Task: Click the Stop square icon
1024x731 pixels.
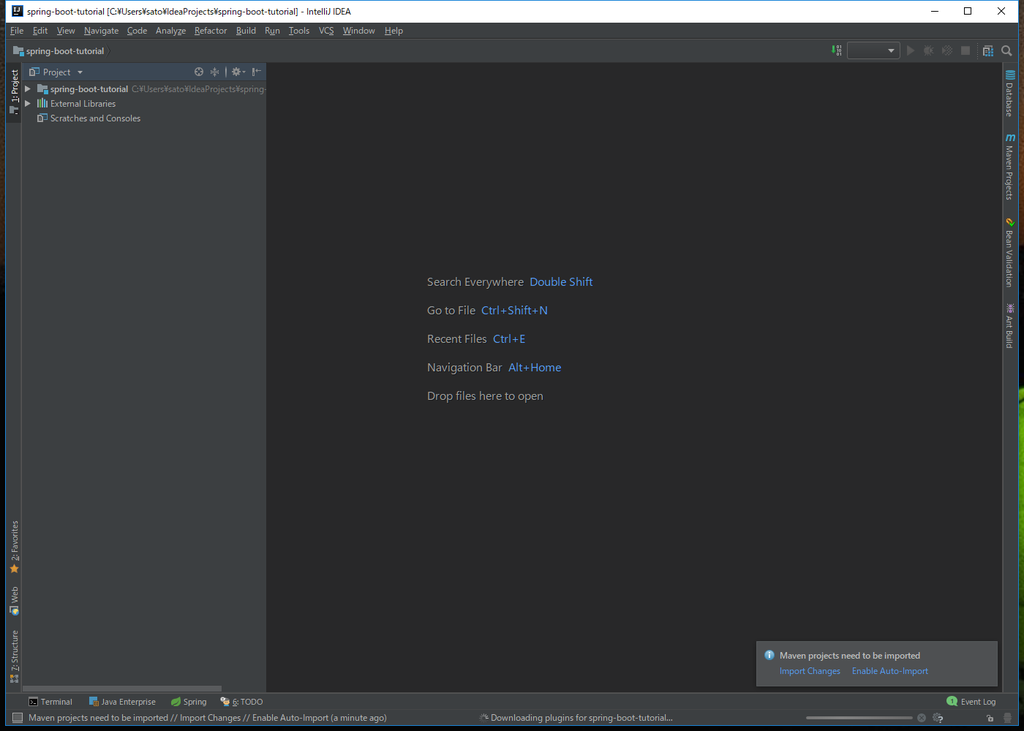Action: coord(965,50)
